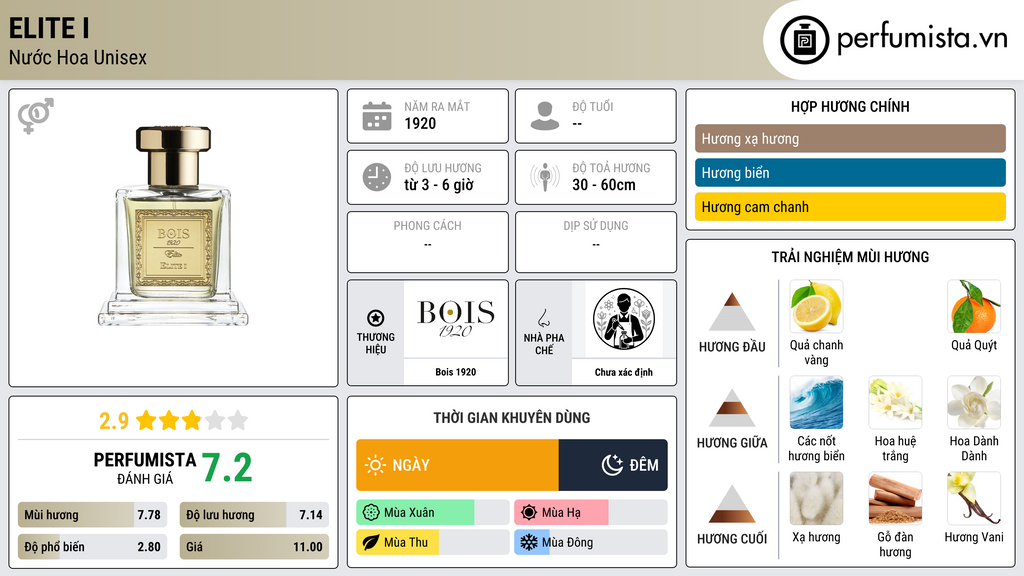
Task: Open the Elite I bottle product image
Action: pyautogui.click(x=173, y=227)
